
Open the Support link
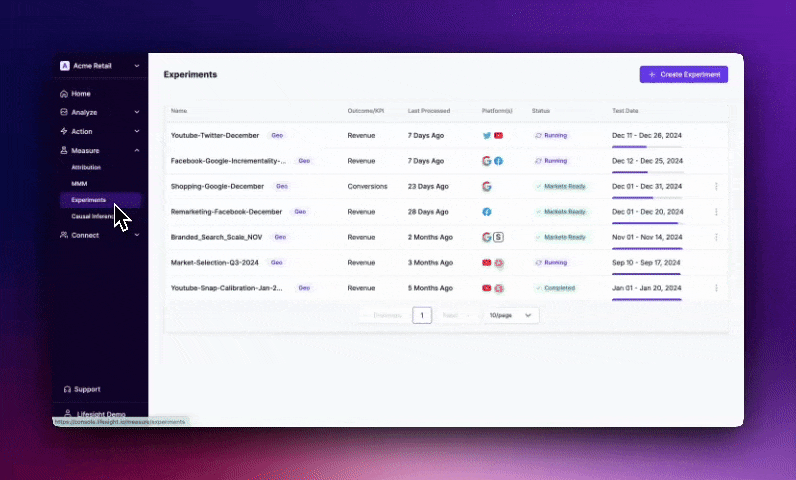click(x=87, y=389)
